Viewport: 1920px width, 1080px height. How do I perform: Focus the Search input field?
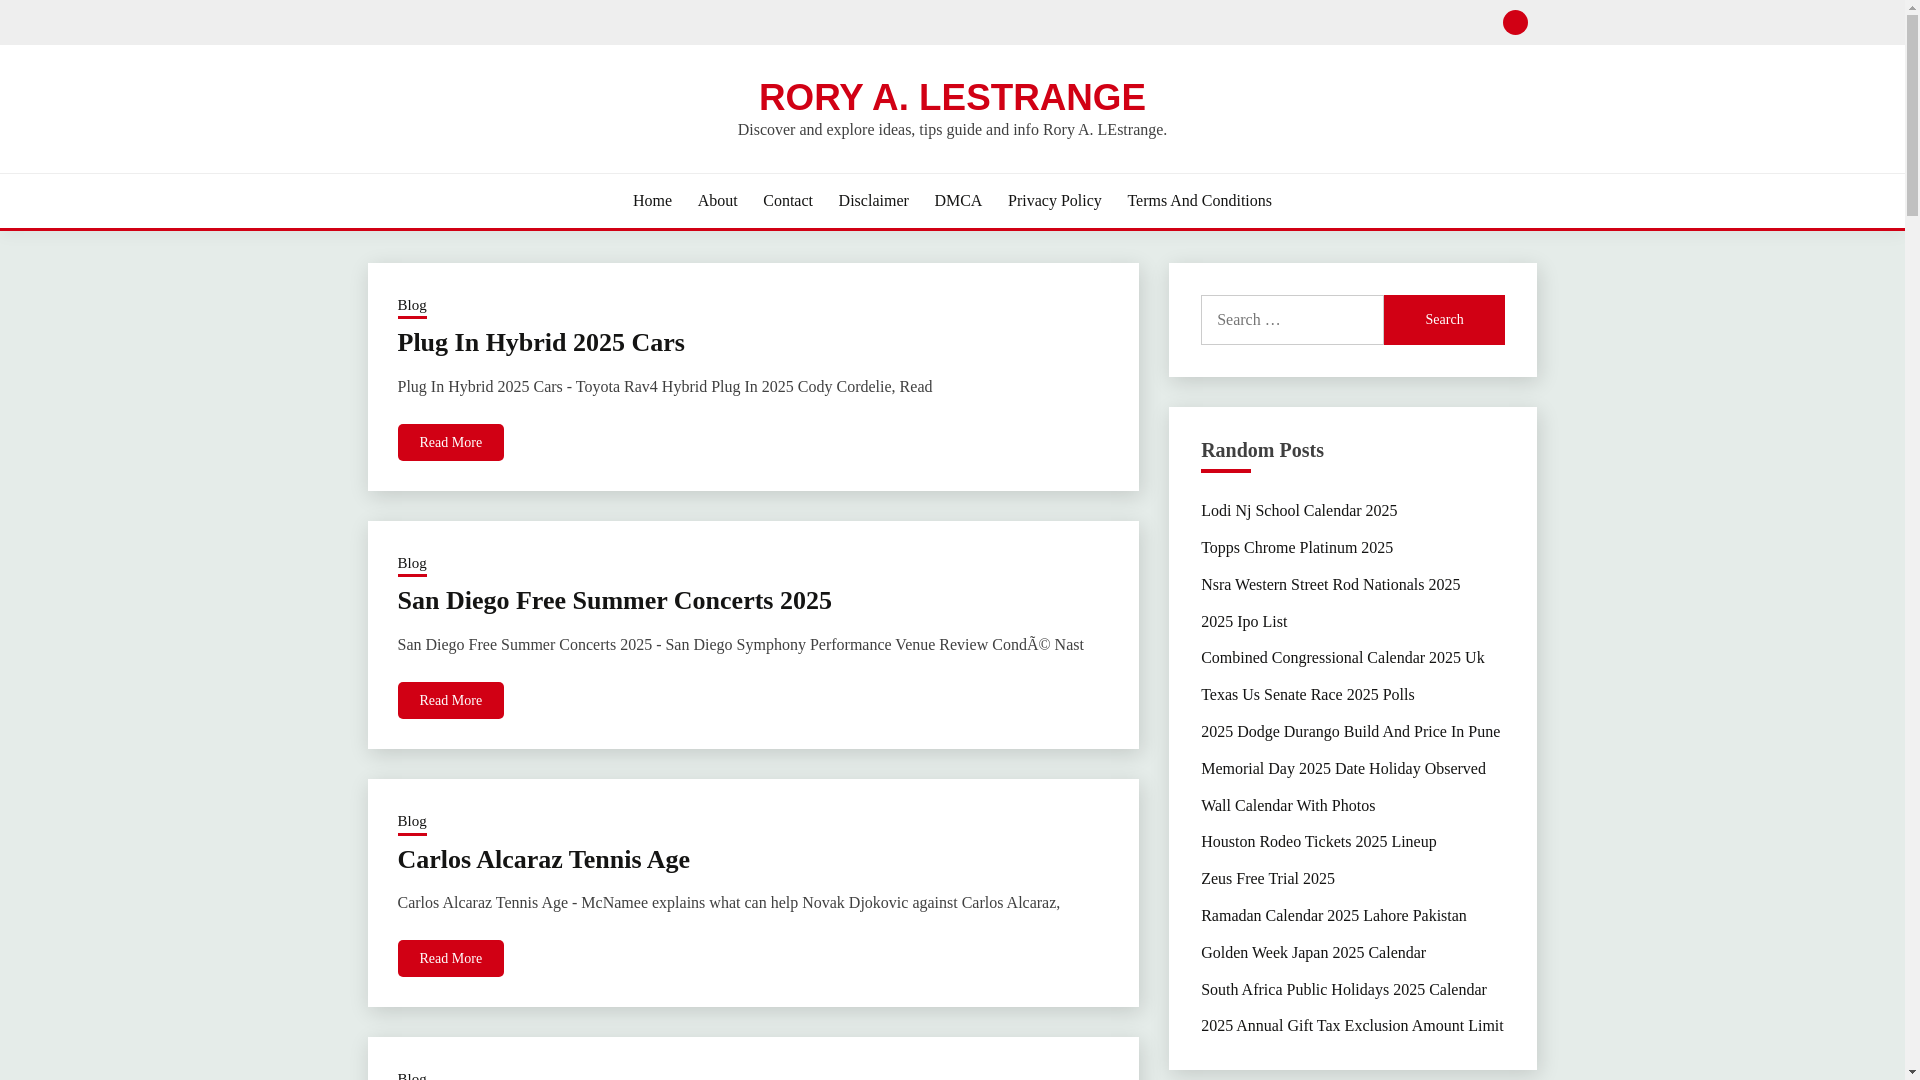(x=1292, y=320)
